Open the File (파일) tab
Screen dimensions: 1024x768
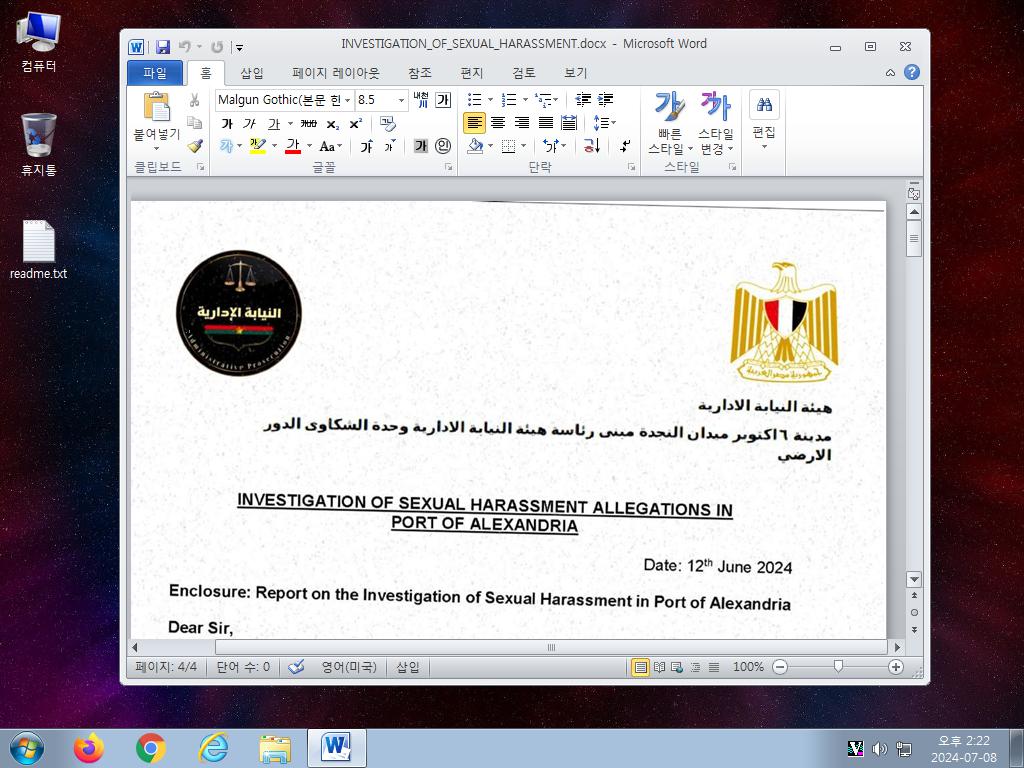click(155, 72)
